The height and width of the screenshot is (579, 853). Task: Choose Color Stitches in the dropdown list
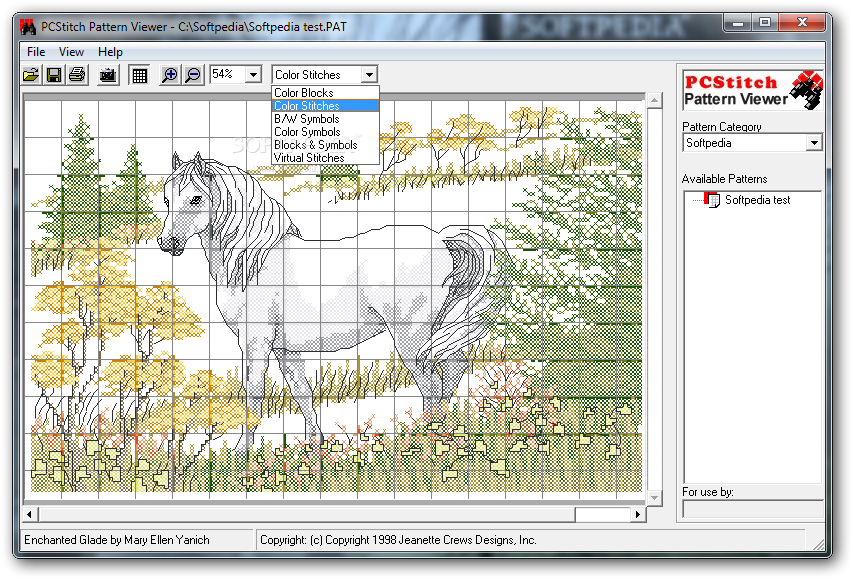[325, 106]
